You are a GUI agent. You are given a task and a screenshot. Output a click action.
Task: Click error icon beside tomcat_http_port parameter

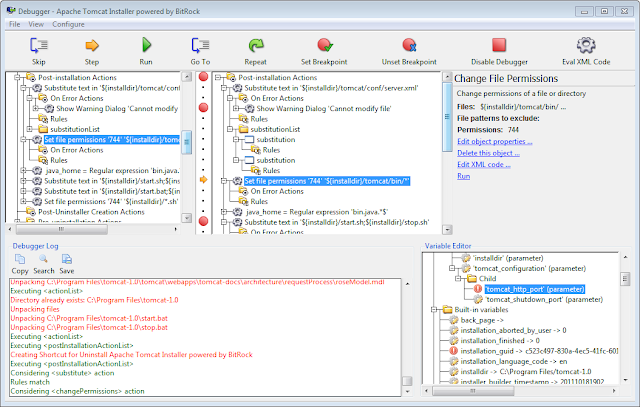[x=478, y=289]
